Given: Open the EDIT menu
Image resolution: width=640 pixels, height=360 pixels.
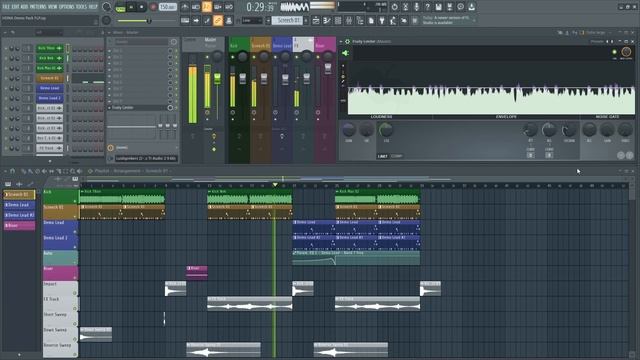Looking at the screenshot, I should click(15, 7).
